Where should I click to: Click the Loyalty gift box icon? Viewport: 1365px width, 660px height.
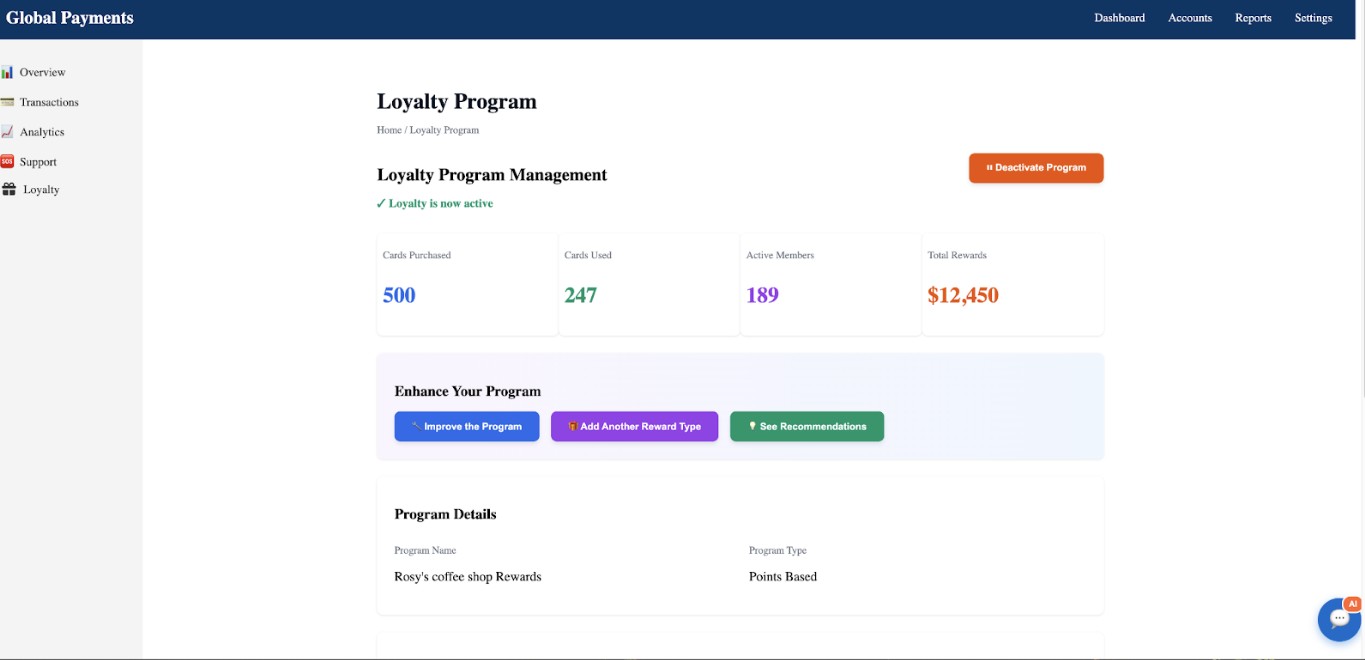coord(9,190)
